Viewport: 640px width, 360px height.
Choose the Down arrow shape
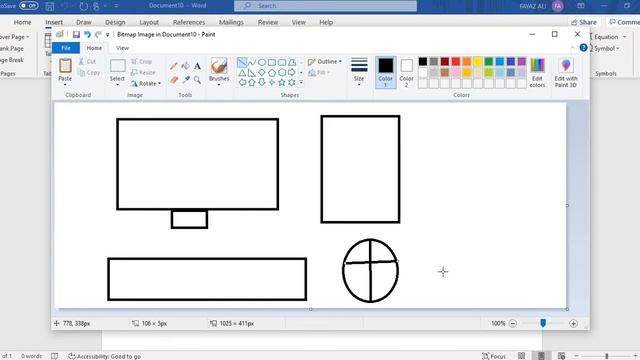click(262, 82)
